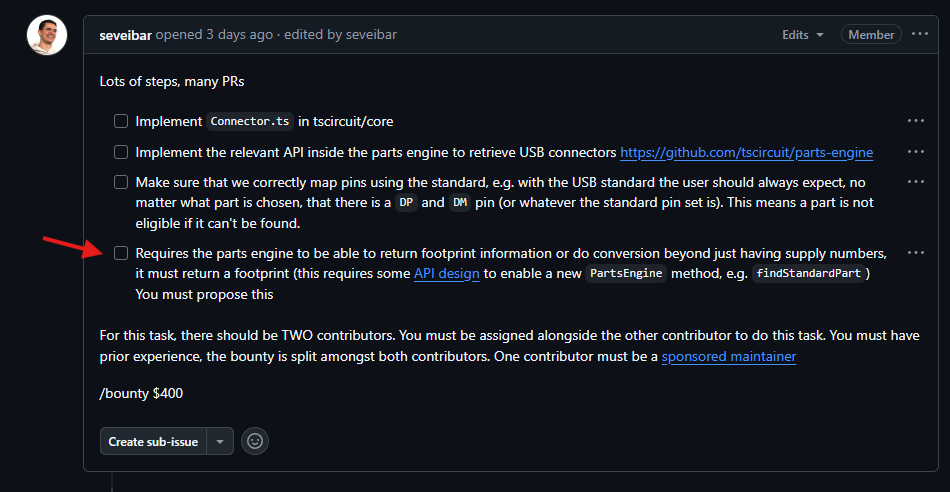Check the parts engine USB connectors checkbox
This screenshot has height=492, width=950.
point(121,153)
